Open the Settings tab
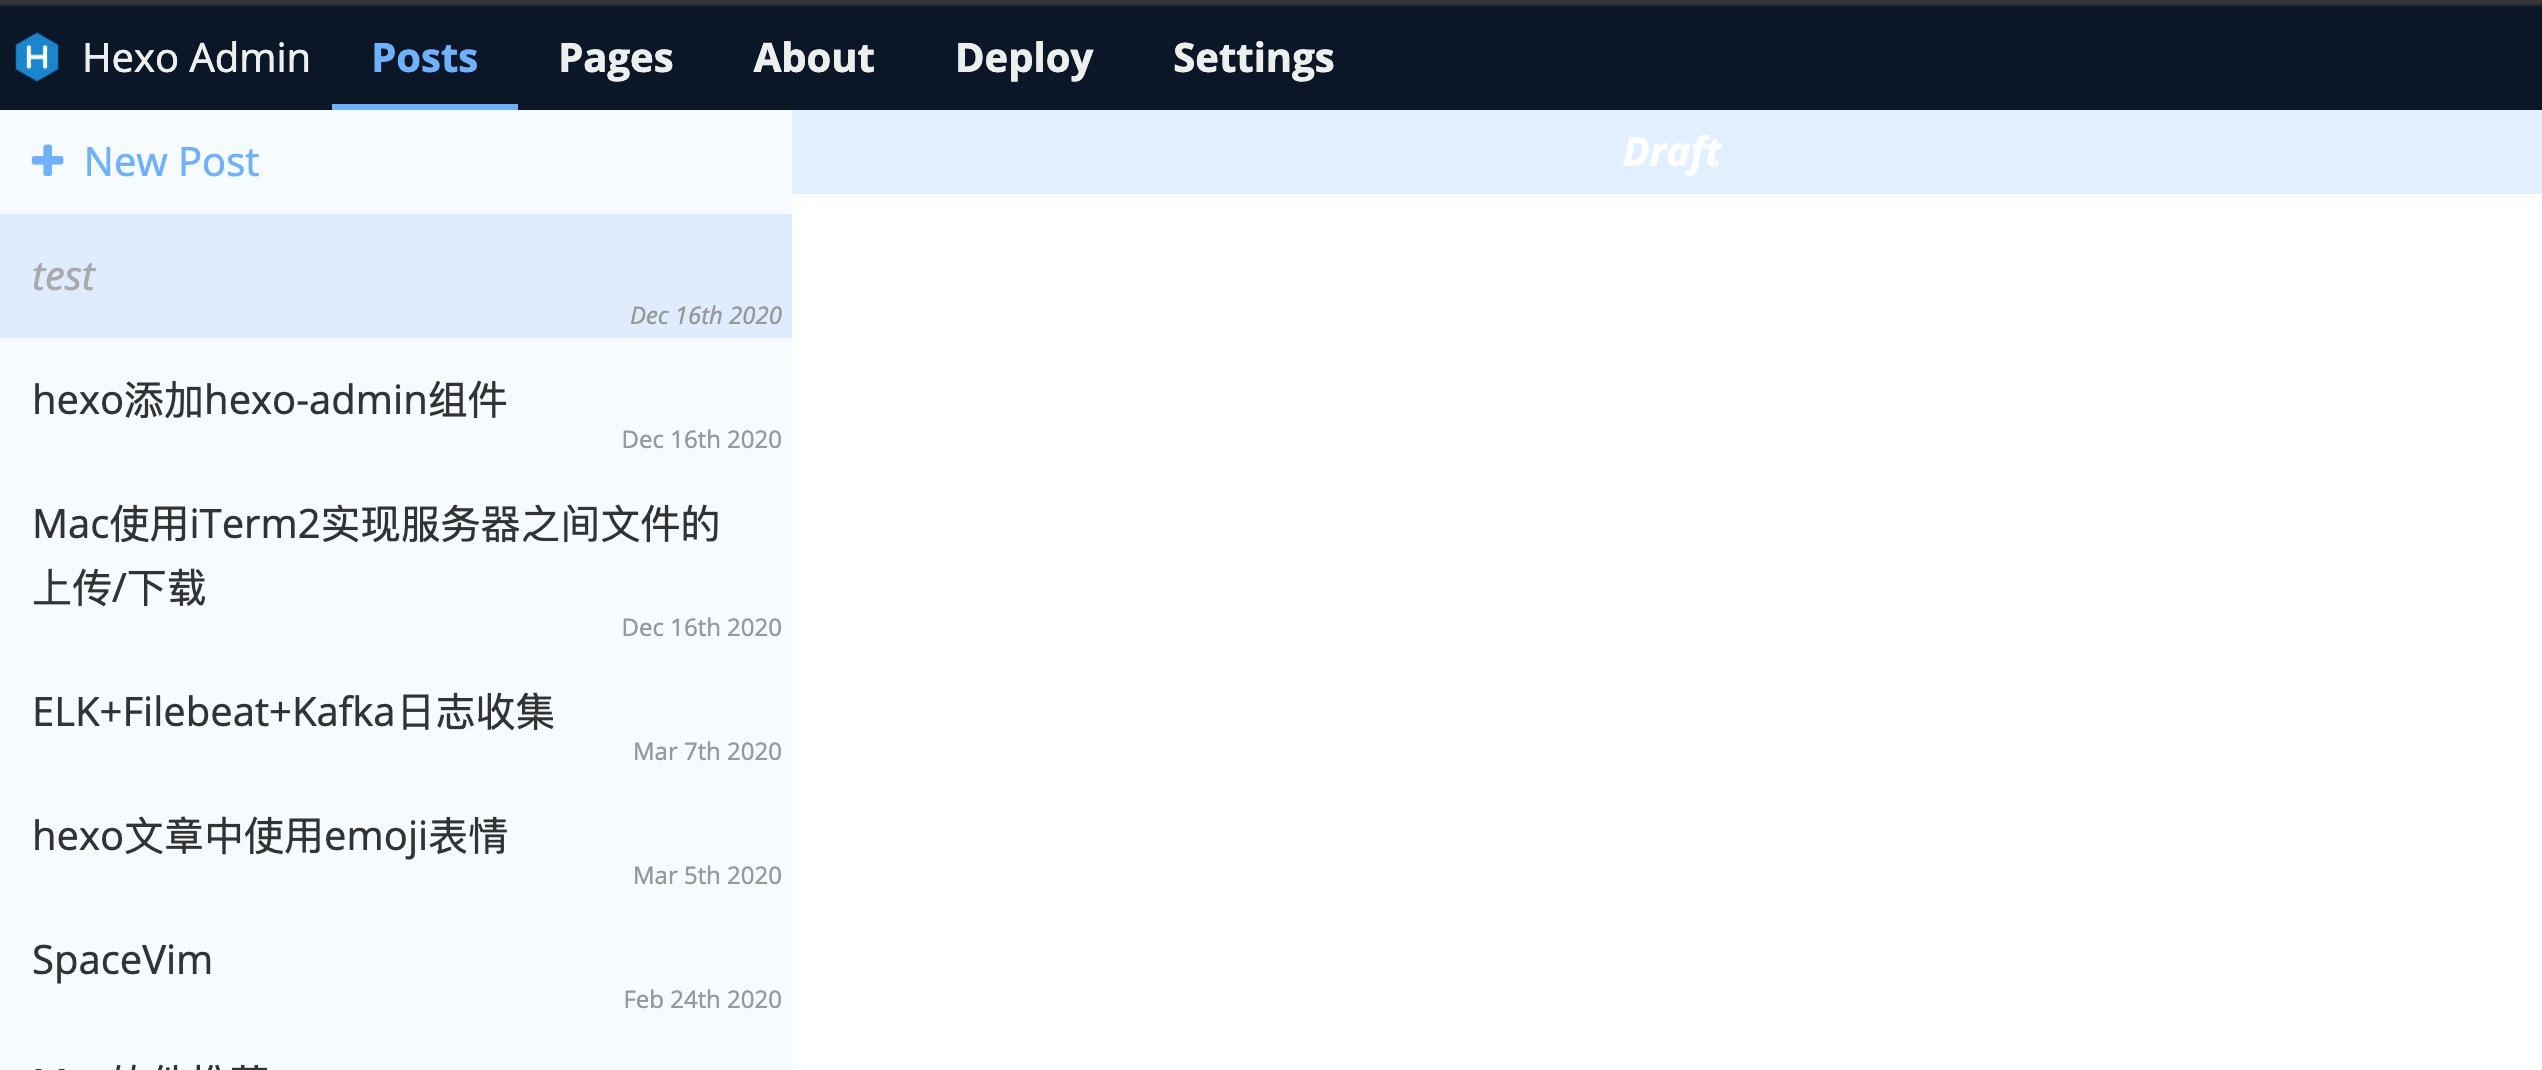 coord(1253,58)
